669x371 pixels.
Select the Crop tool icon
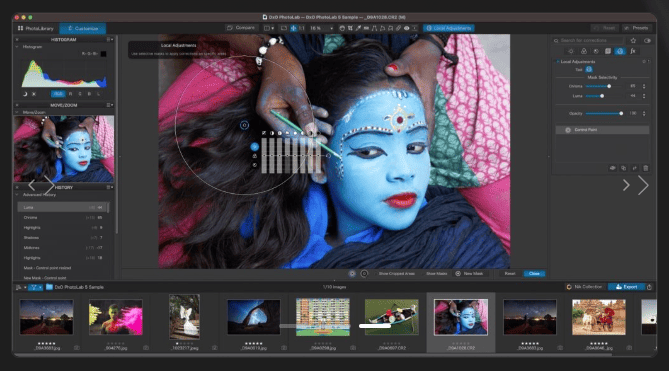point(350,28)
